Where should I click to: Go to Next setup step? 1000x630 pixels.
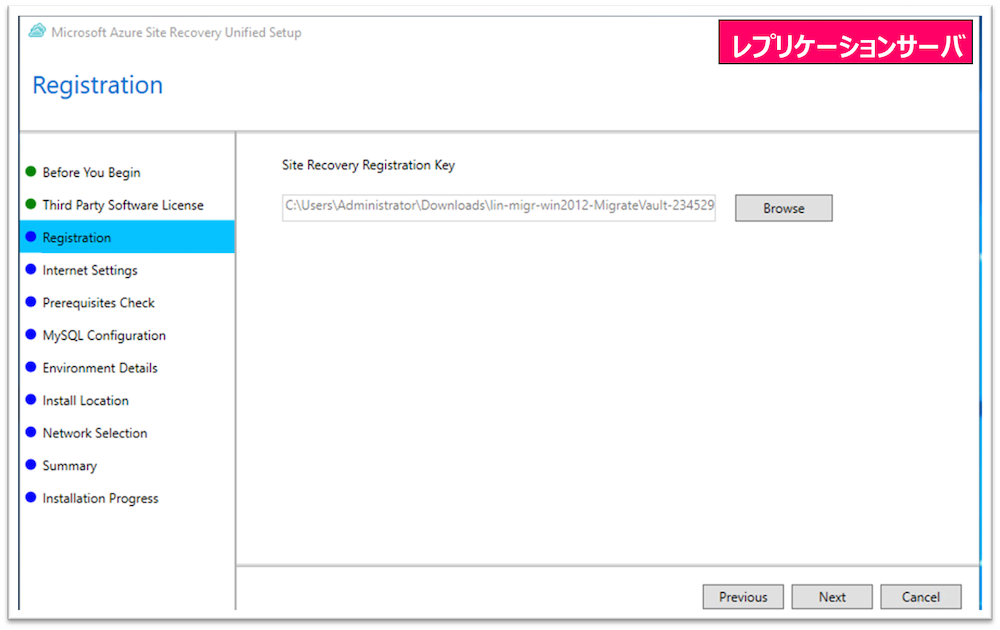pyautogui.click(x=832, y=597)
